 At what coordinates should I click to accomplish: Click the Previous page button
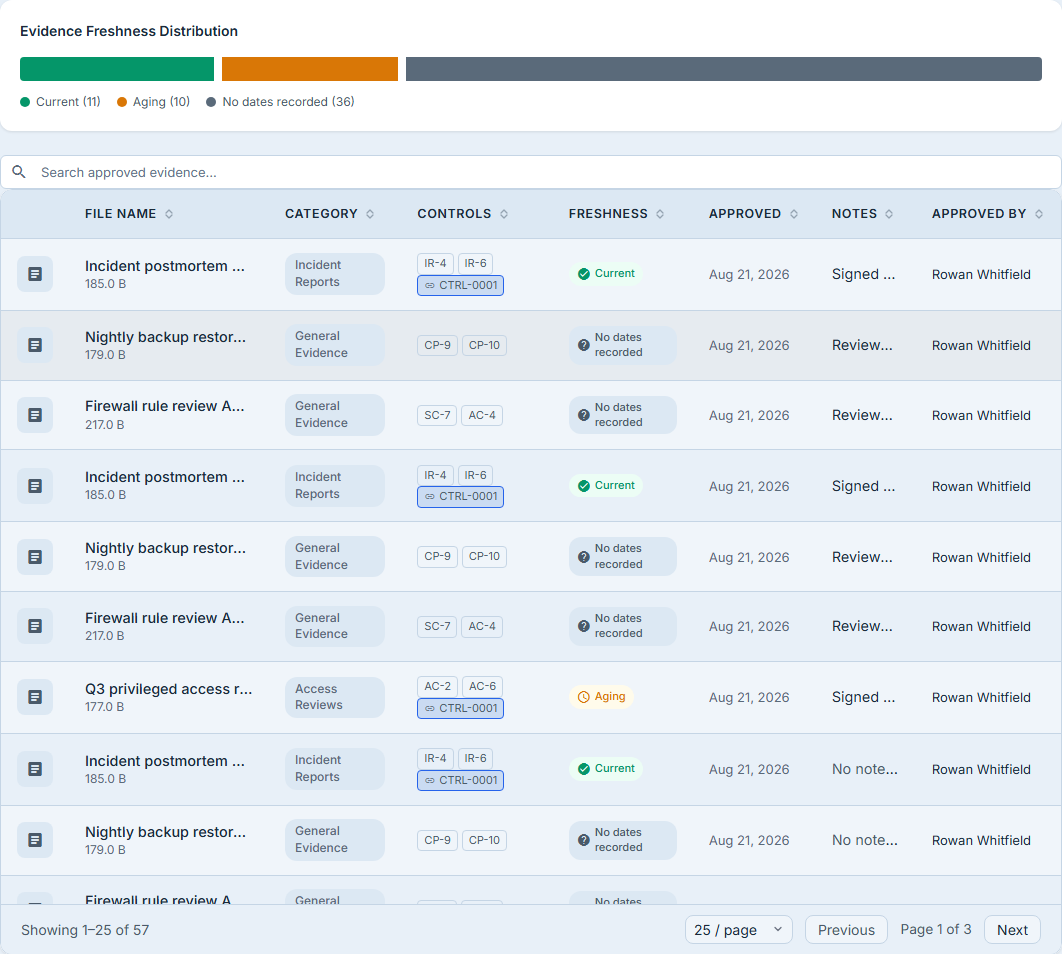click(x=846, y=930)
